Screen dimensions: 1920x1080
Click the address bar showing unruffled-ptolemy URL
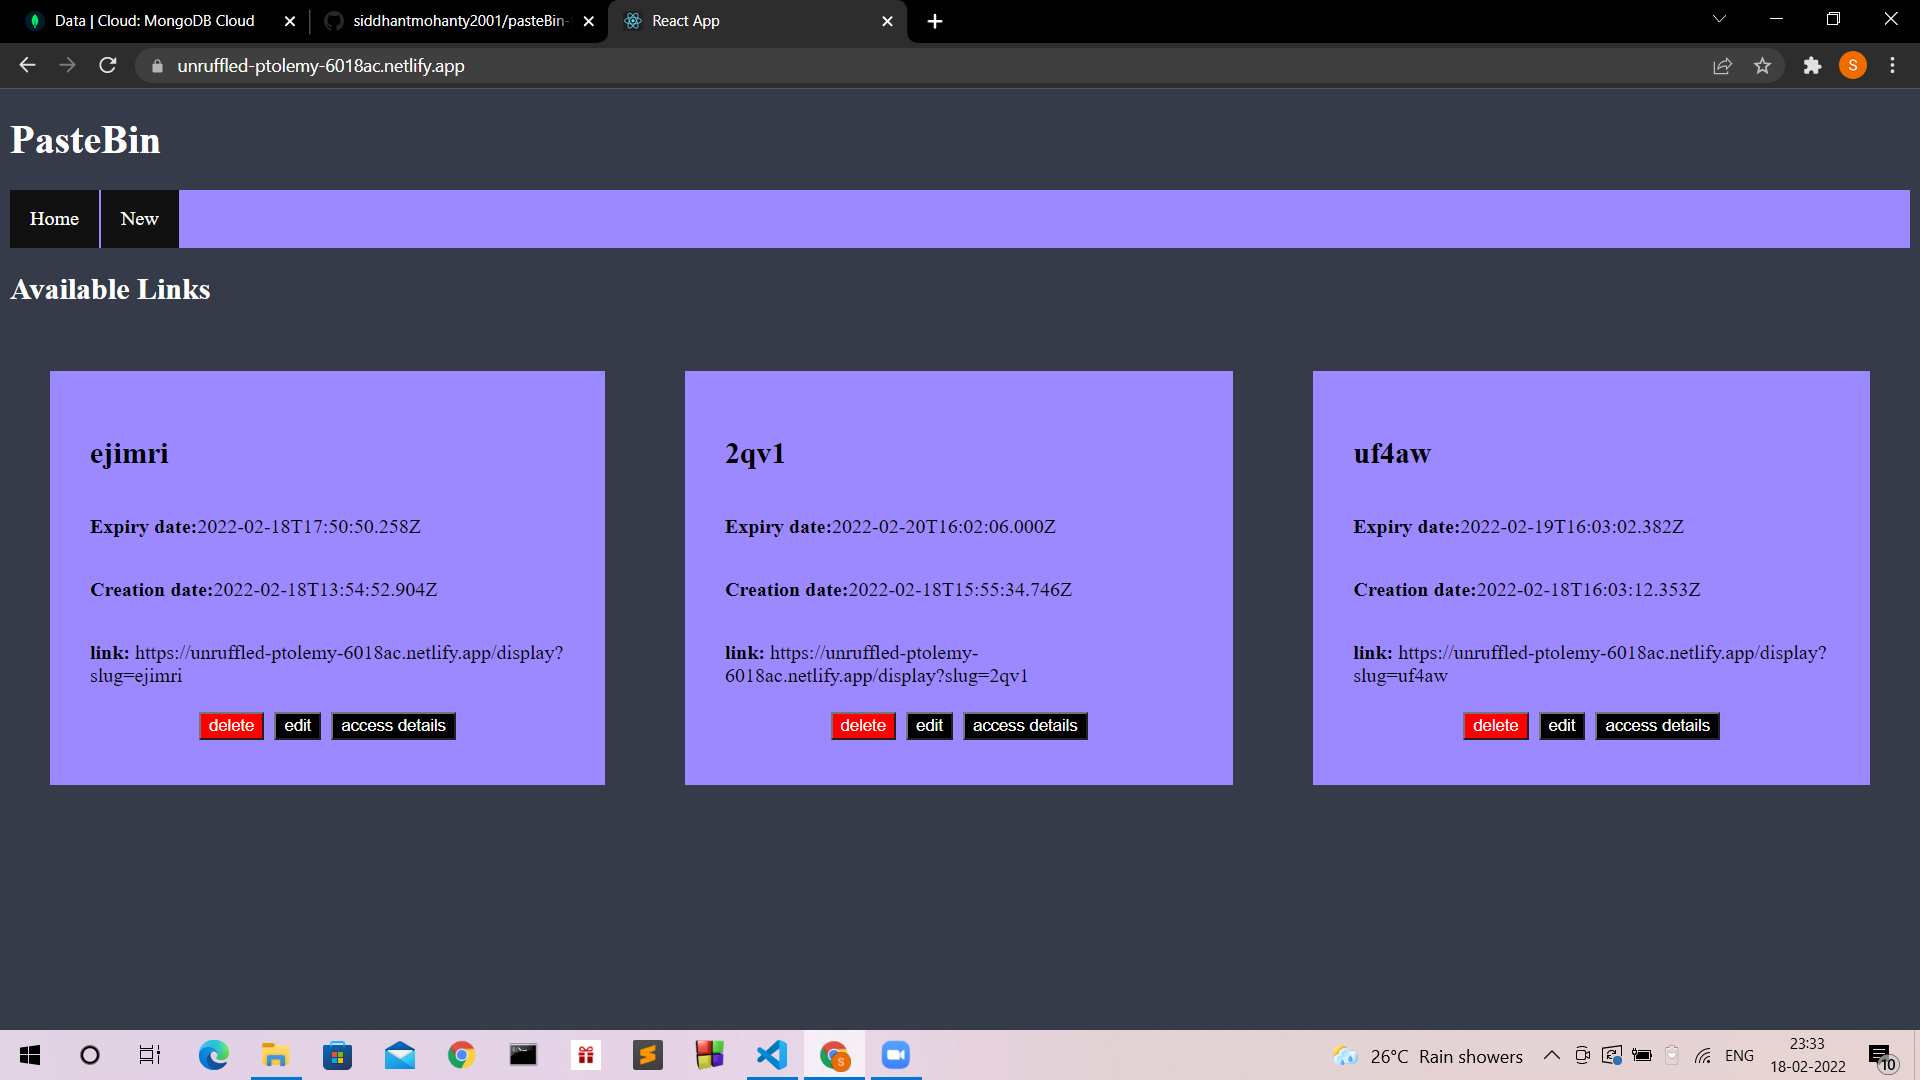(320, 65)
